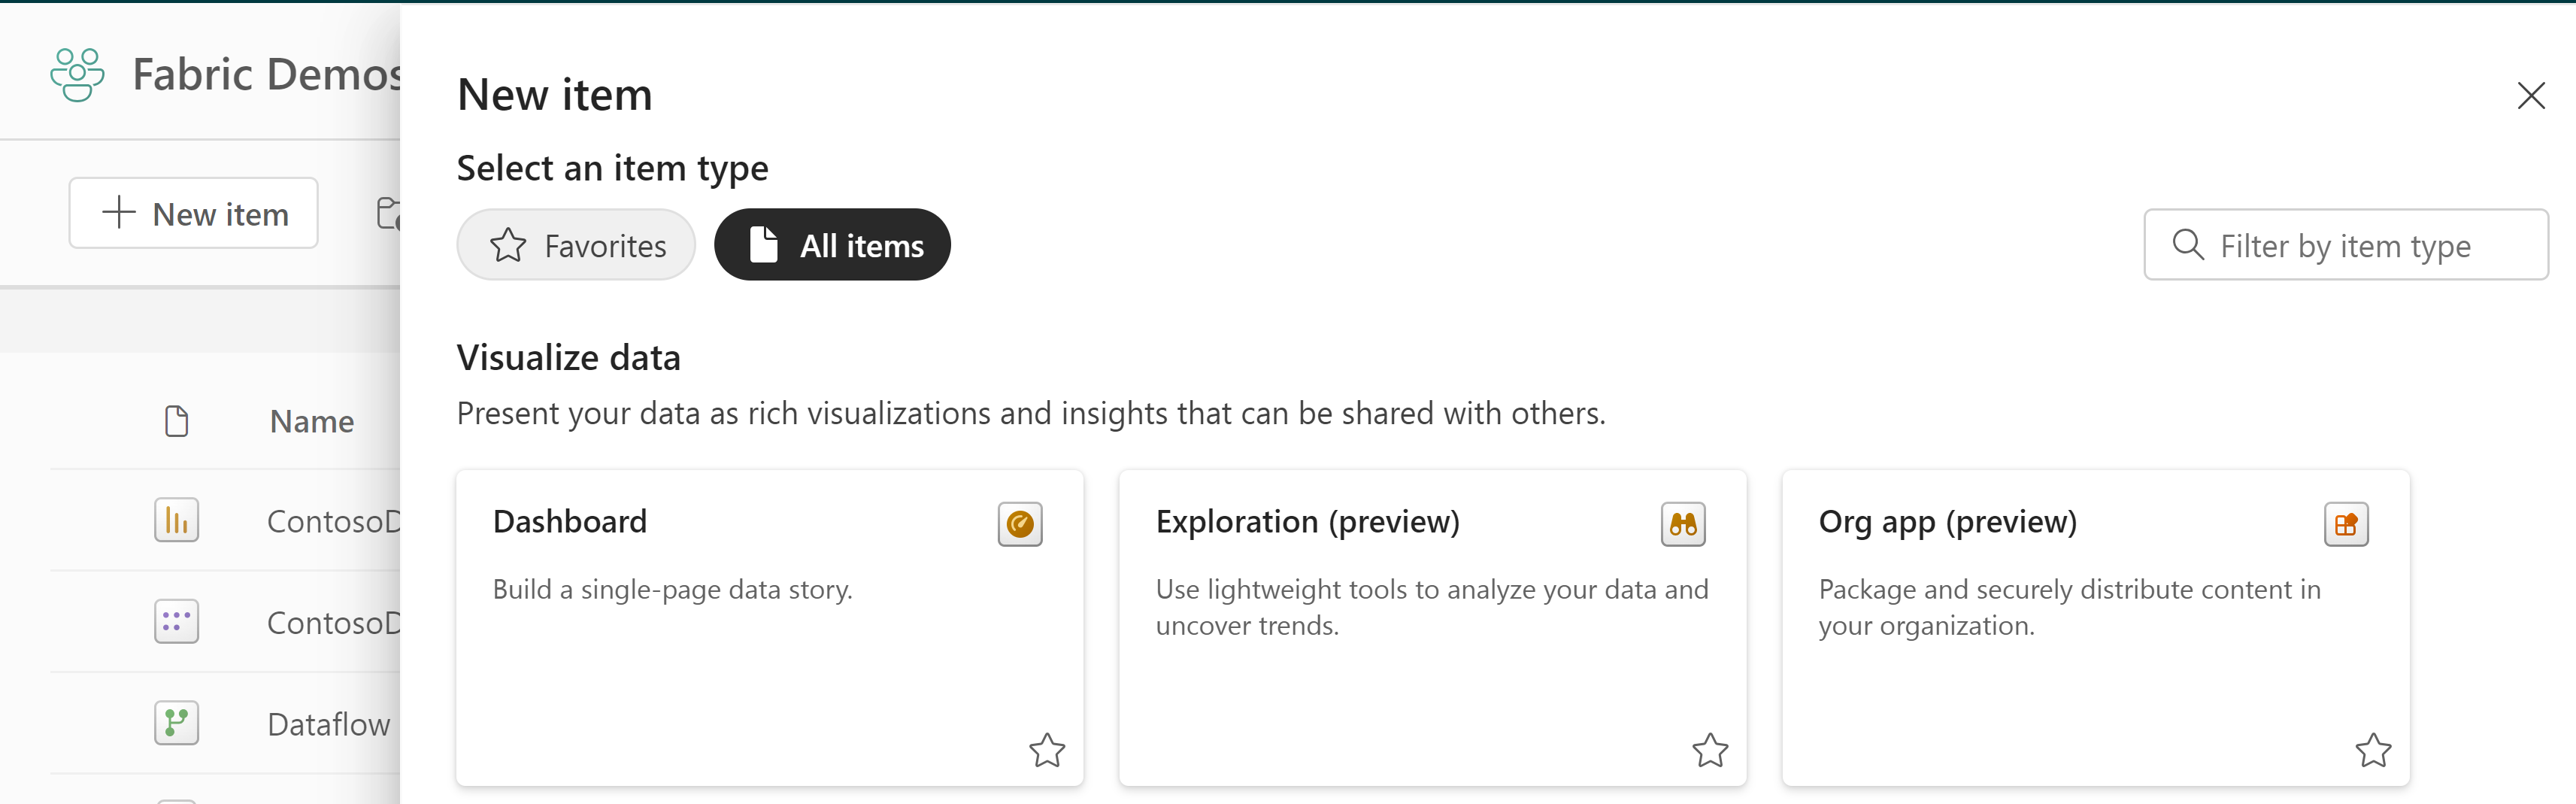Image resolution: width=2576 pixels, height=804 pixels.
Task: Star the Org app card as favorite
Action: (2372, 750)
